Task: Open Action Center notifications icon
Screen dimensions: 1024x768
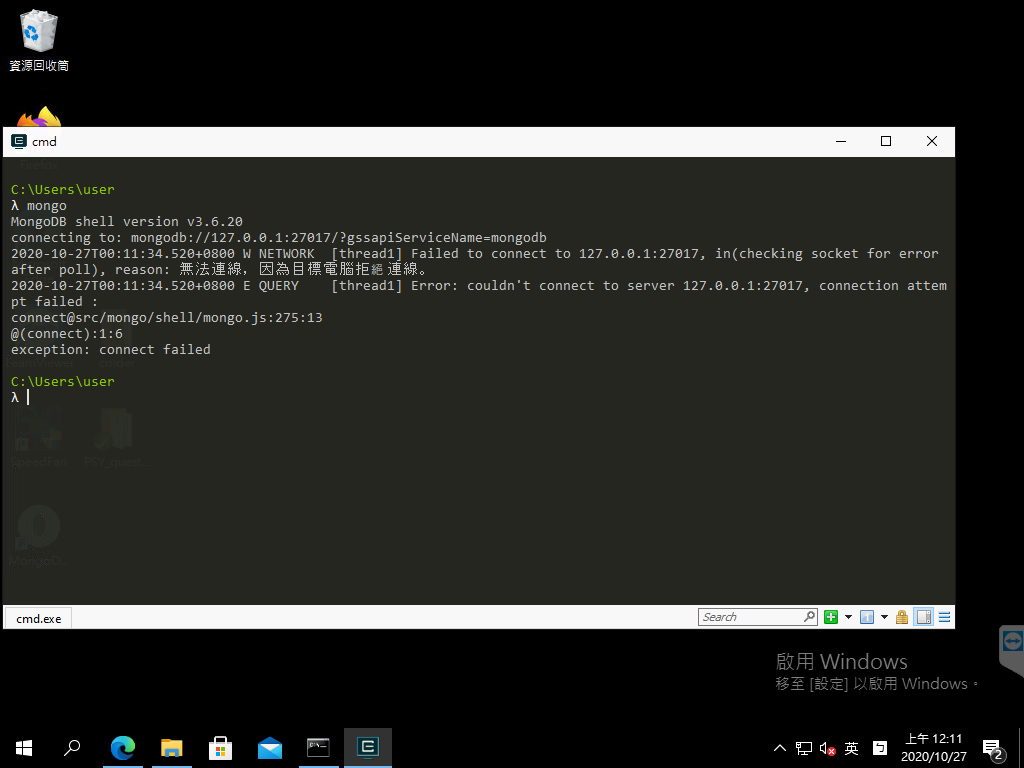Action: [993, 748]
